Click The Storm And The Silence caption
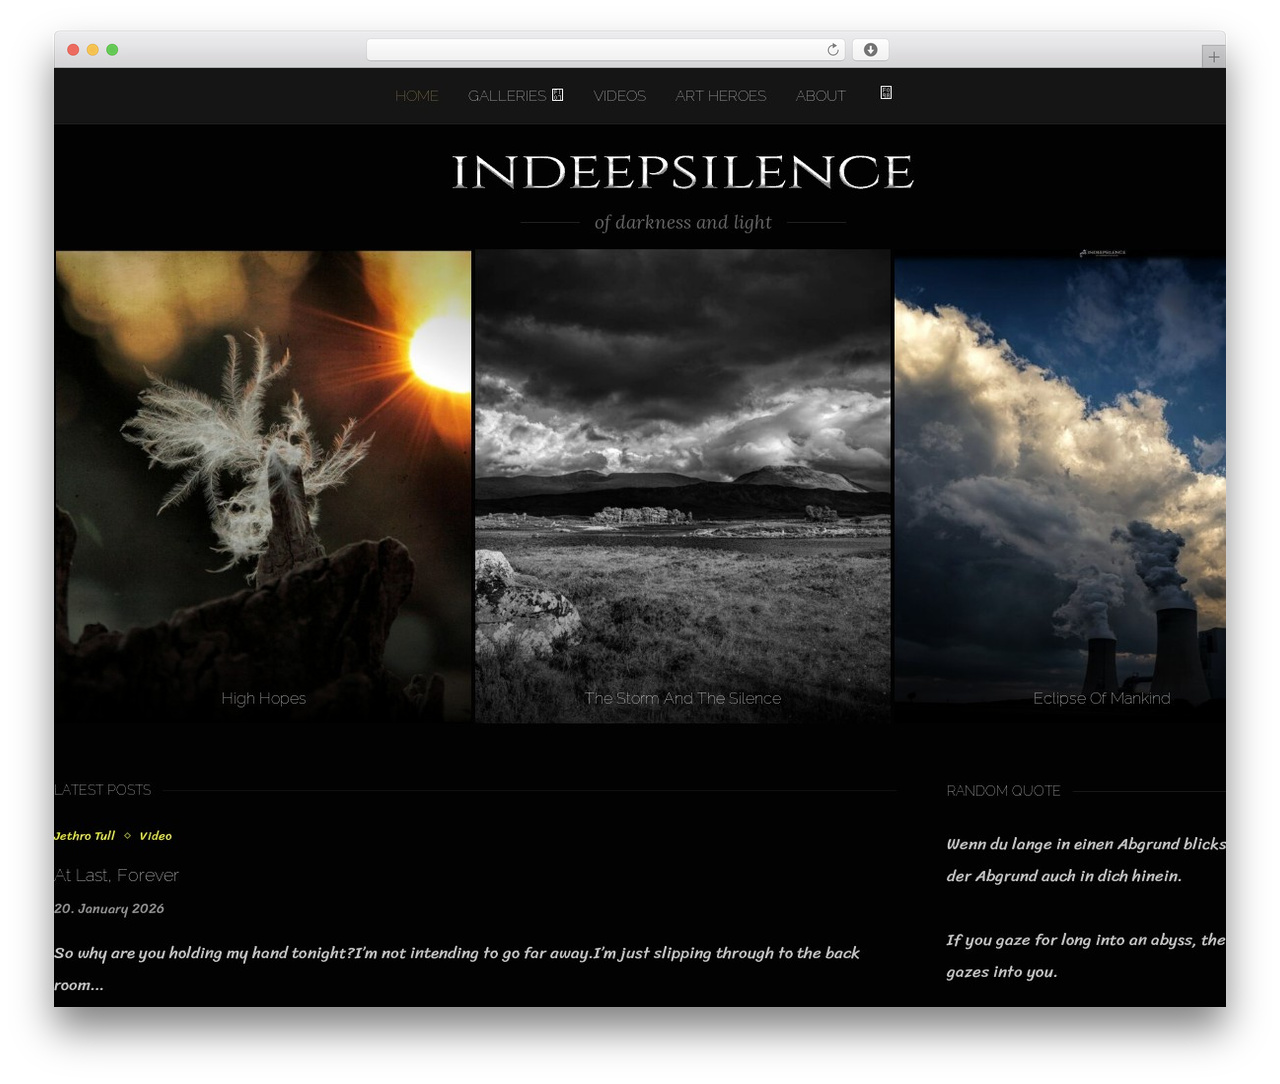1280x1084 pixels. point(683,698)
